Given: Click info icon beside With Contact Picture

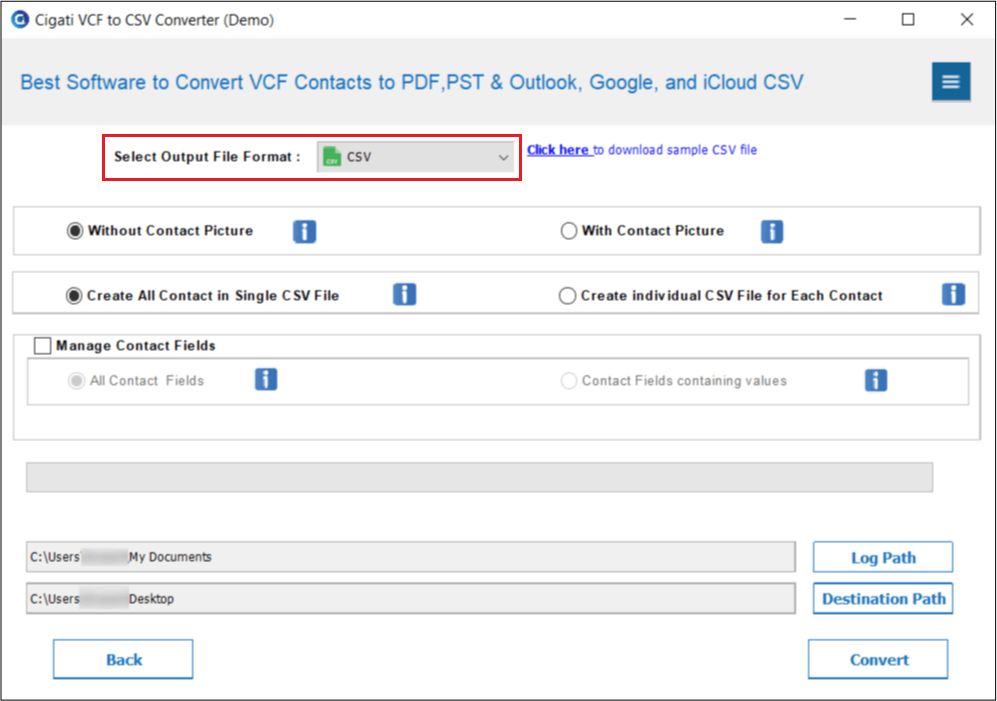Looking at the screenshot, I should 772,232.
